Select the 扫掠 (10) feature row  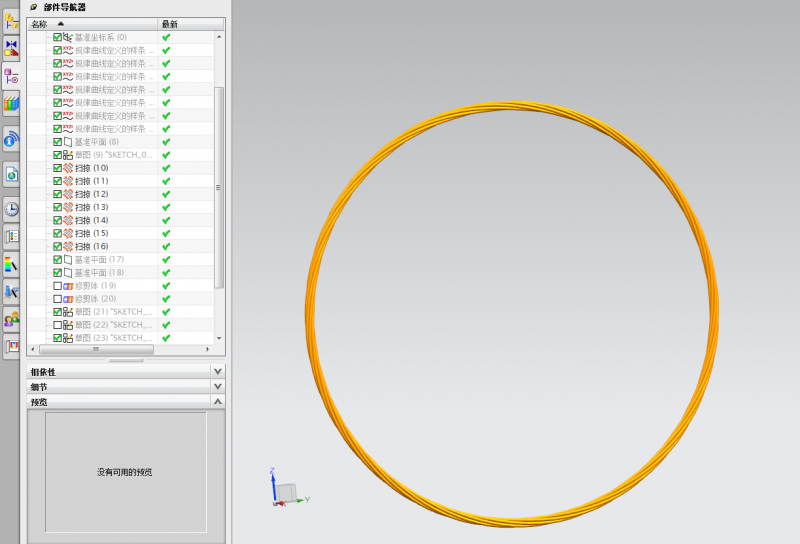pyautogui.click(x=120, y=168)
